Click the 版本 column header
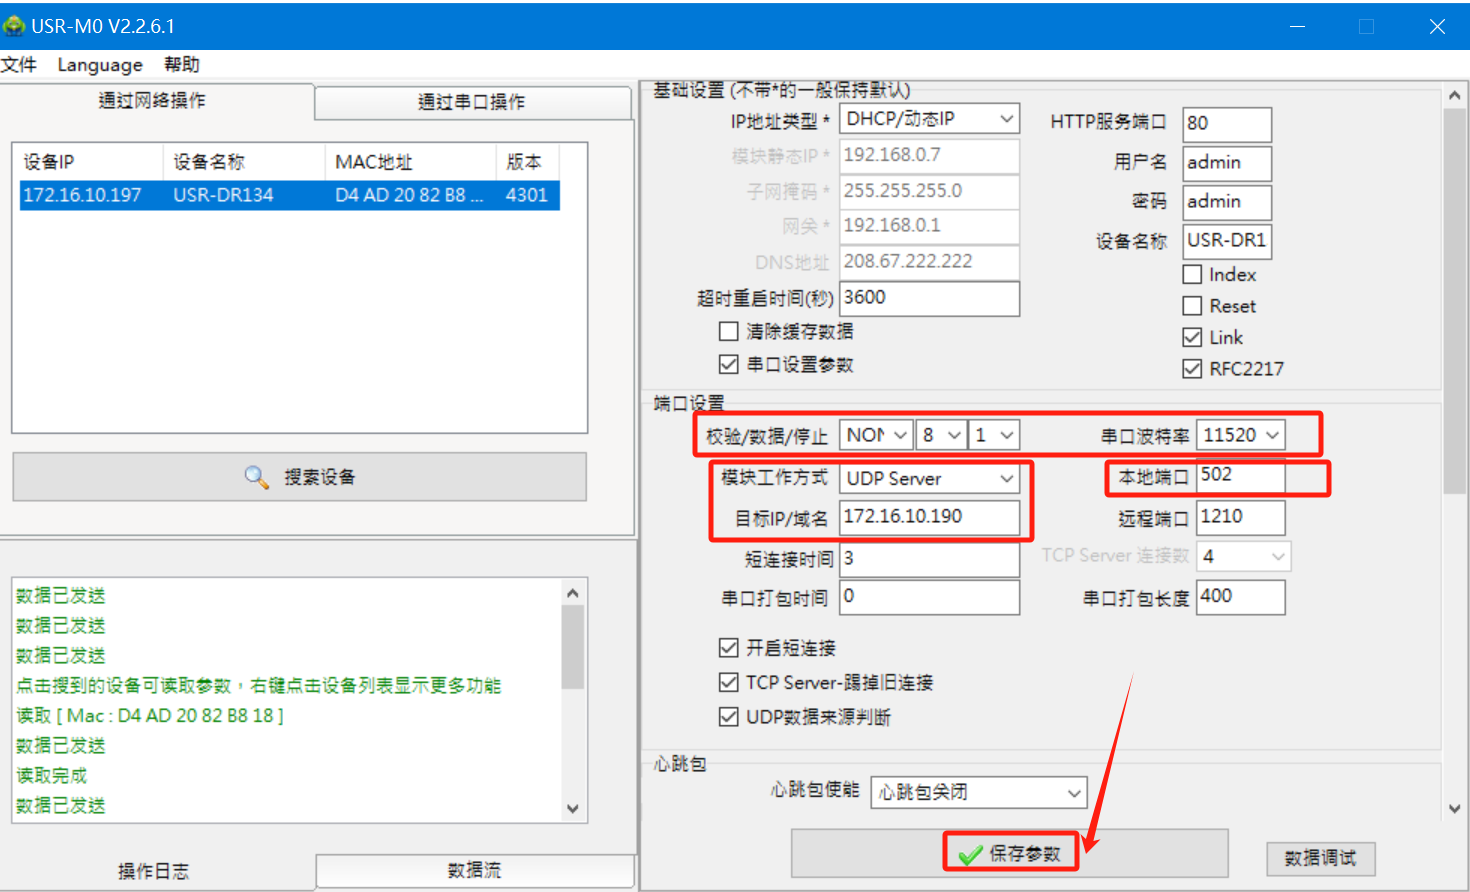The height and width of the screenshot is (892, 1470). coord(527,162)
